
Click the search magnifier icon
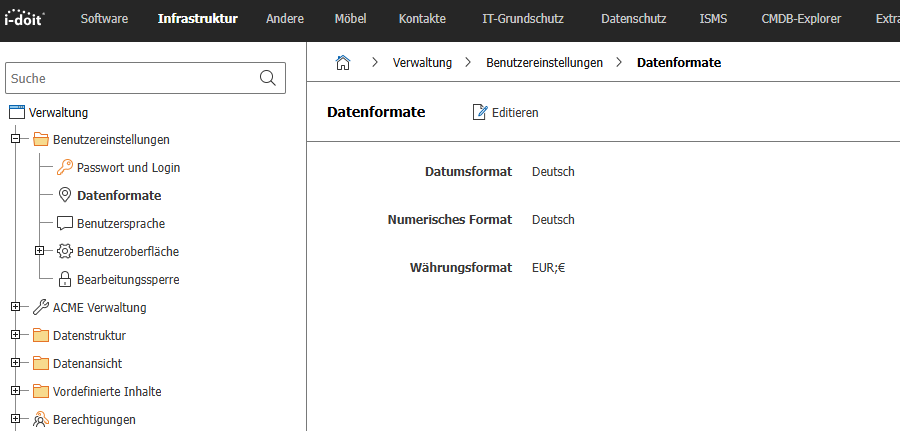267,78
